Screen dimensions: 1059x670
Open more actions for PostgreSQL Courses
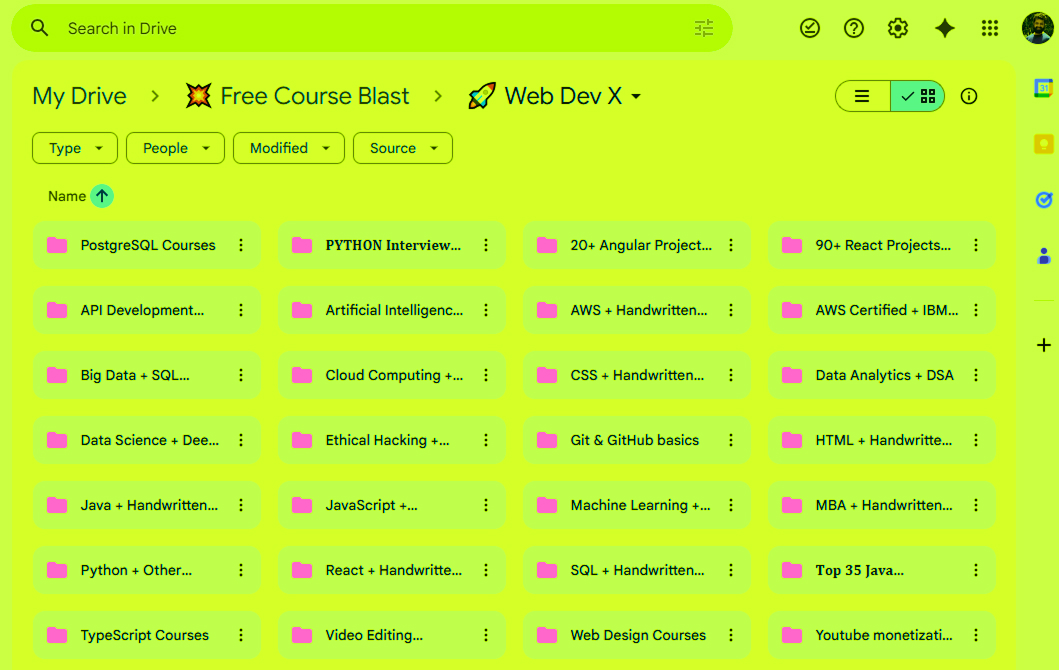241,245
